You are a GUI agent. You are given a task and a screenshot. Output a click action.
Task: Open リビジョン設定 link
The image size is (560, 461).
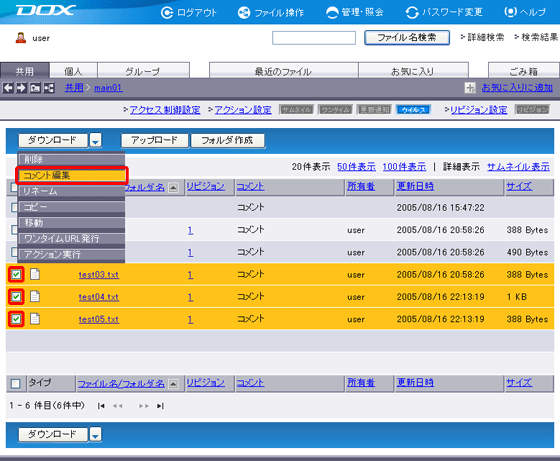479,110
